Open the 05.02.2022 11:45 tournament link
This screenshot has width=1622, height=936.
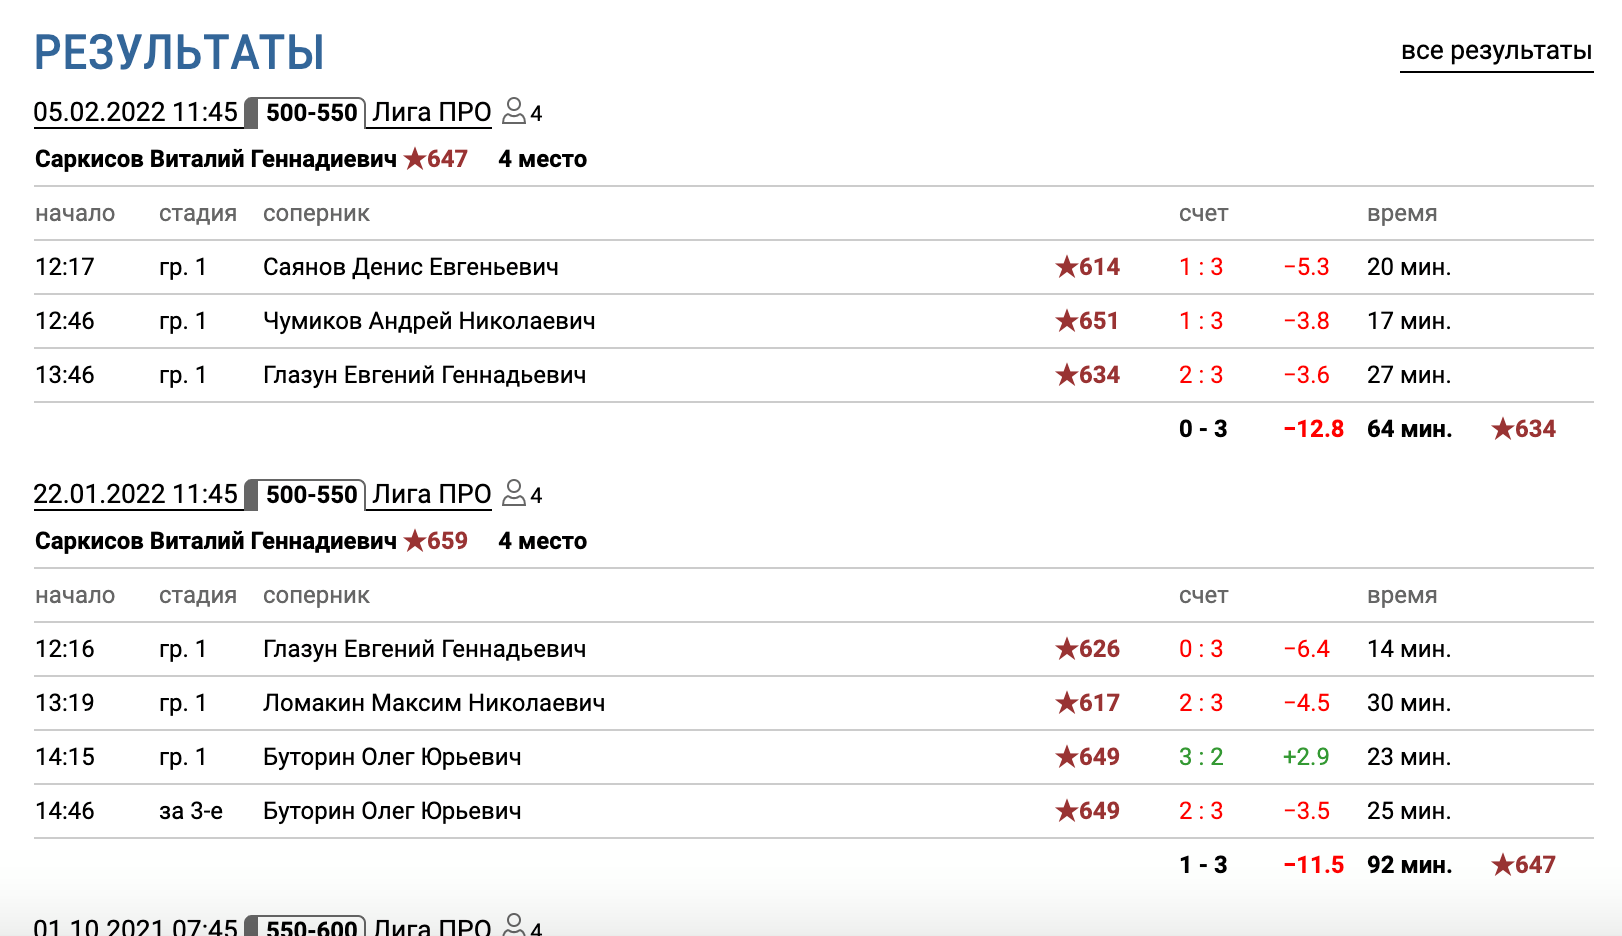tap(136, 112)
